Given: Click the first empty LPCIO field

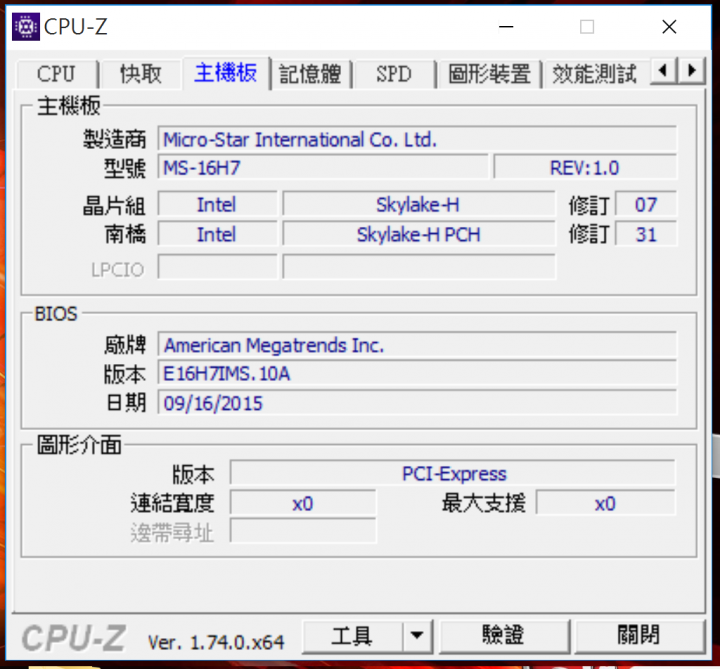Looking at the screenshot, I should 217,267.
